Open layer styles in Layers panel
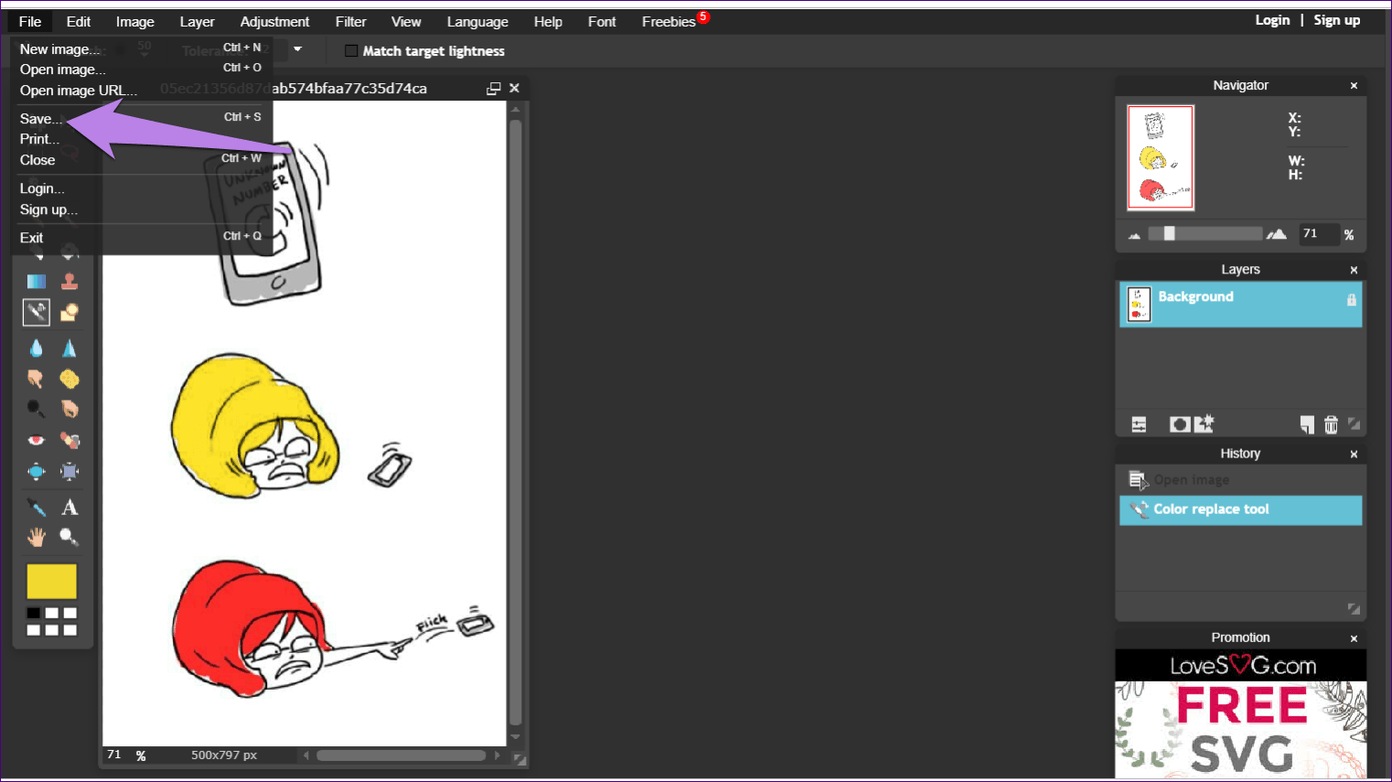 tap(1204, 424)
